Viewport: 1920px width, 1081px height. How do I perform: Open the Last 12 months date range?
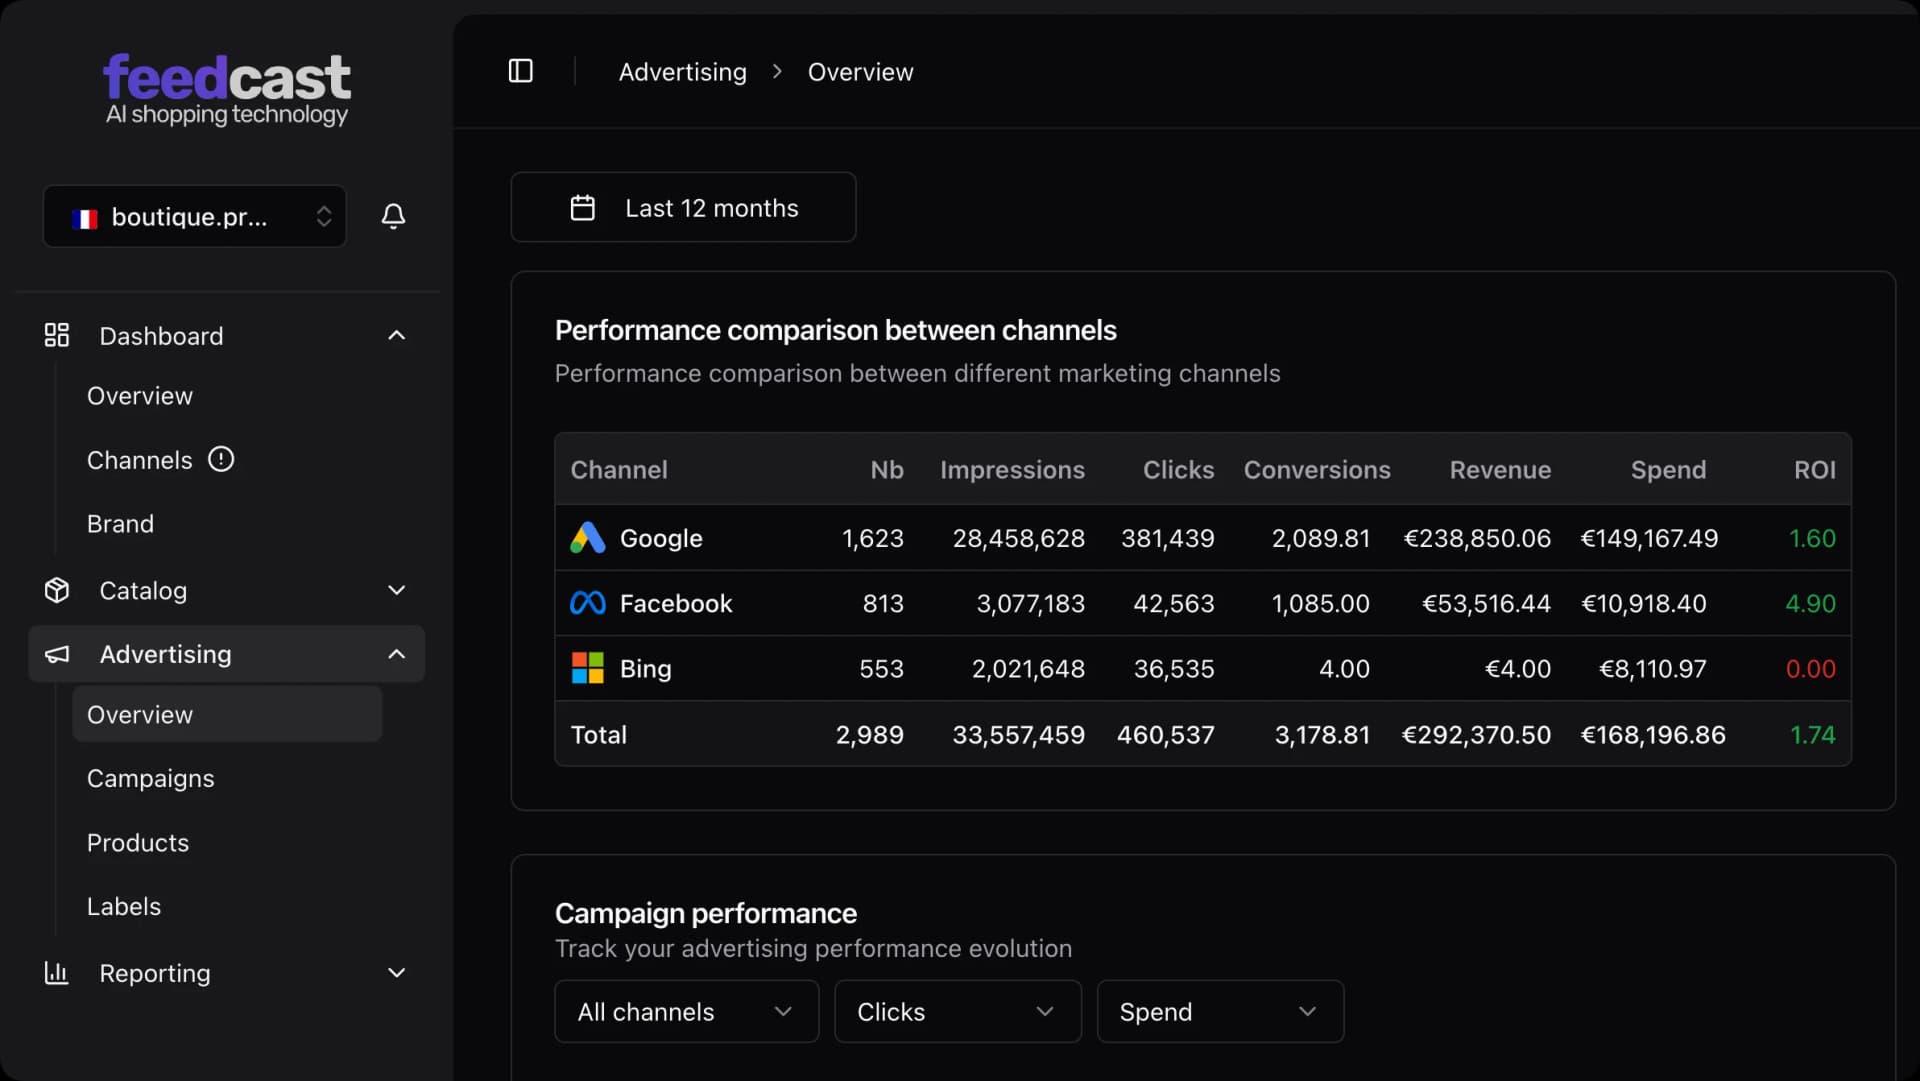pos(684,207)
